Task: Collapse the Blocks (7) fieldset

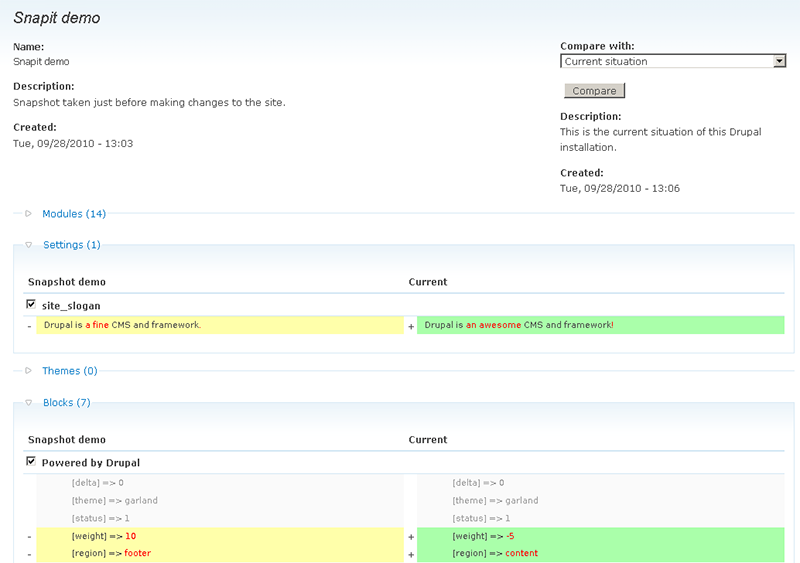Action: pos(67,403)
